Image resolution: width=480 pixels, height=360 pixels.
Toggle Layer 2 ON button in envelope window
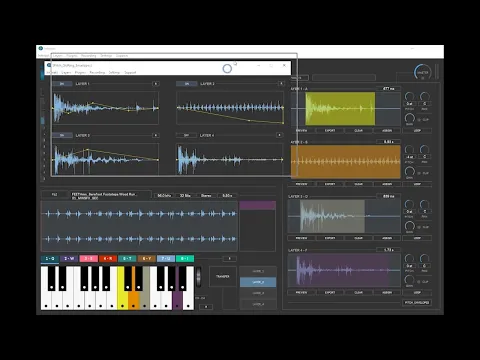[x=187, y=84]
